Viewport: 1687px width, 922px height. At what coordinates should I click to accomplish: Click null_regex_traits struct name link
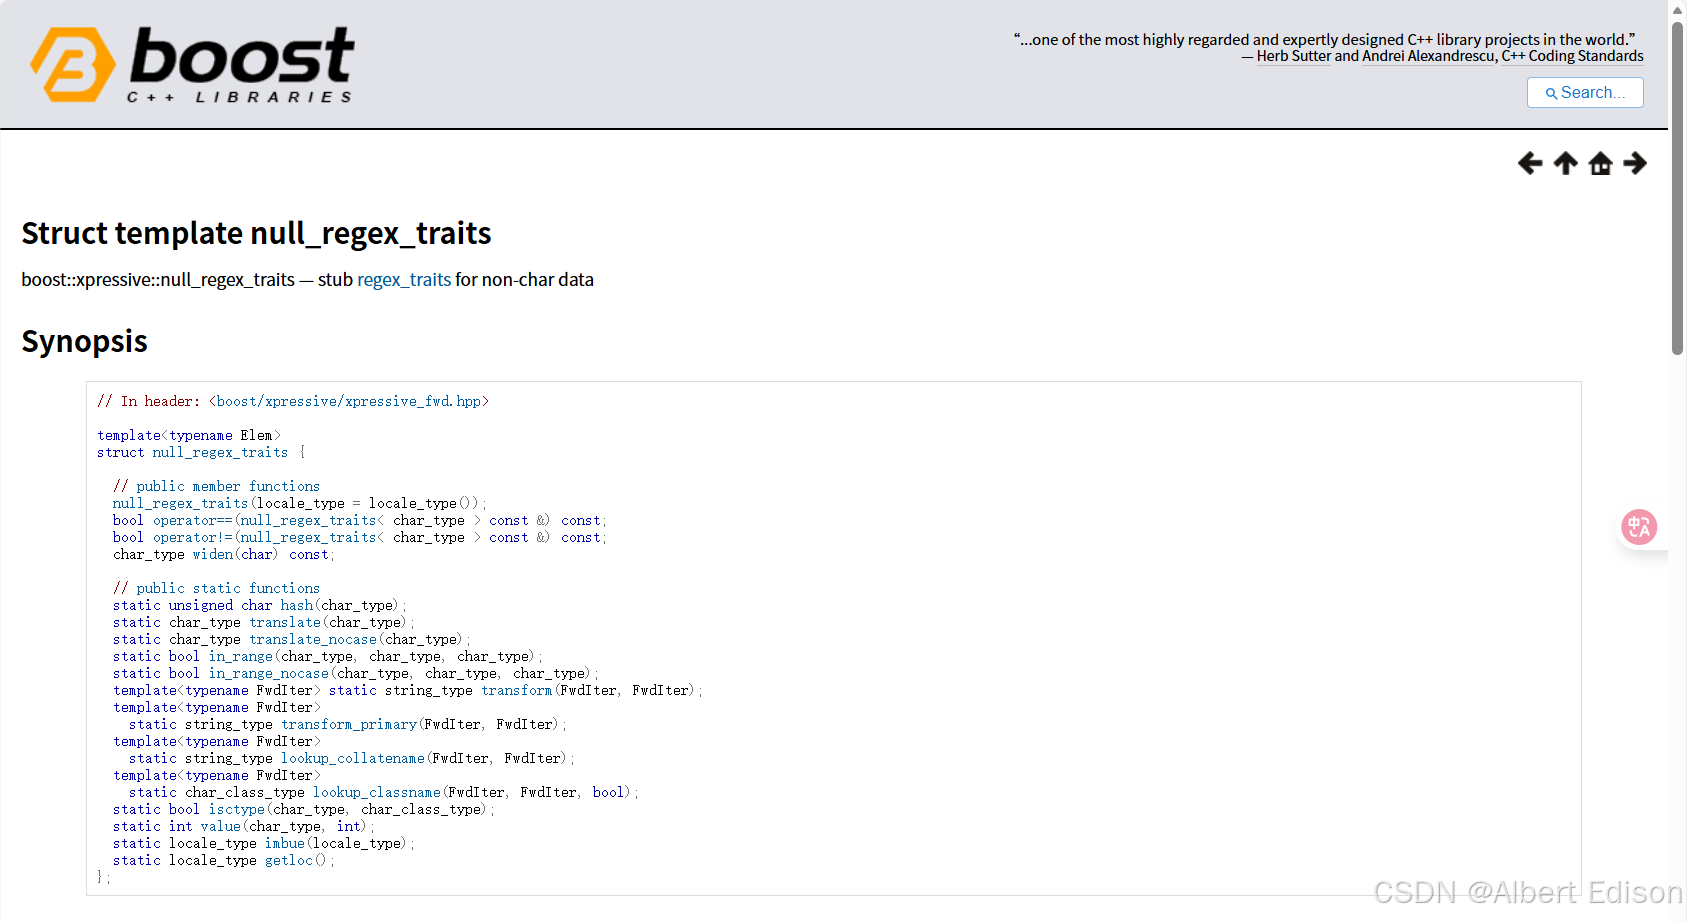(220, 452)
